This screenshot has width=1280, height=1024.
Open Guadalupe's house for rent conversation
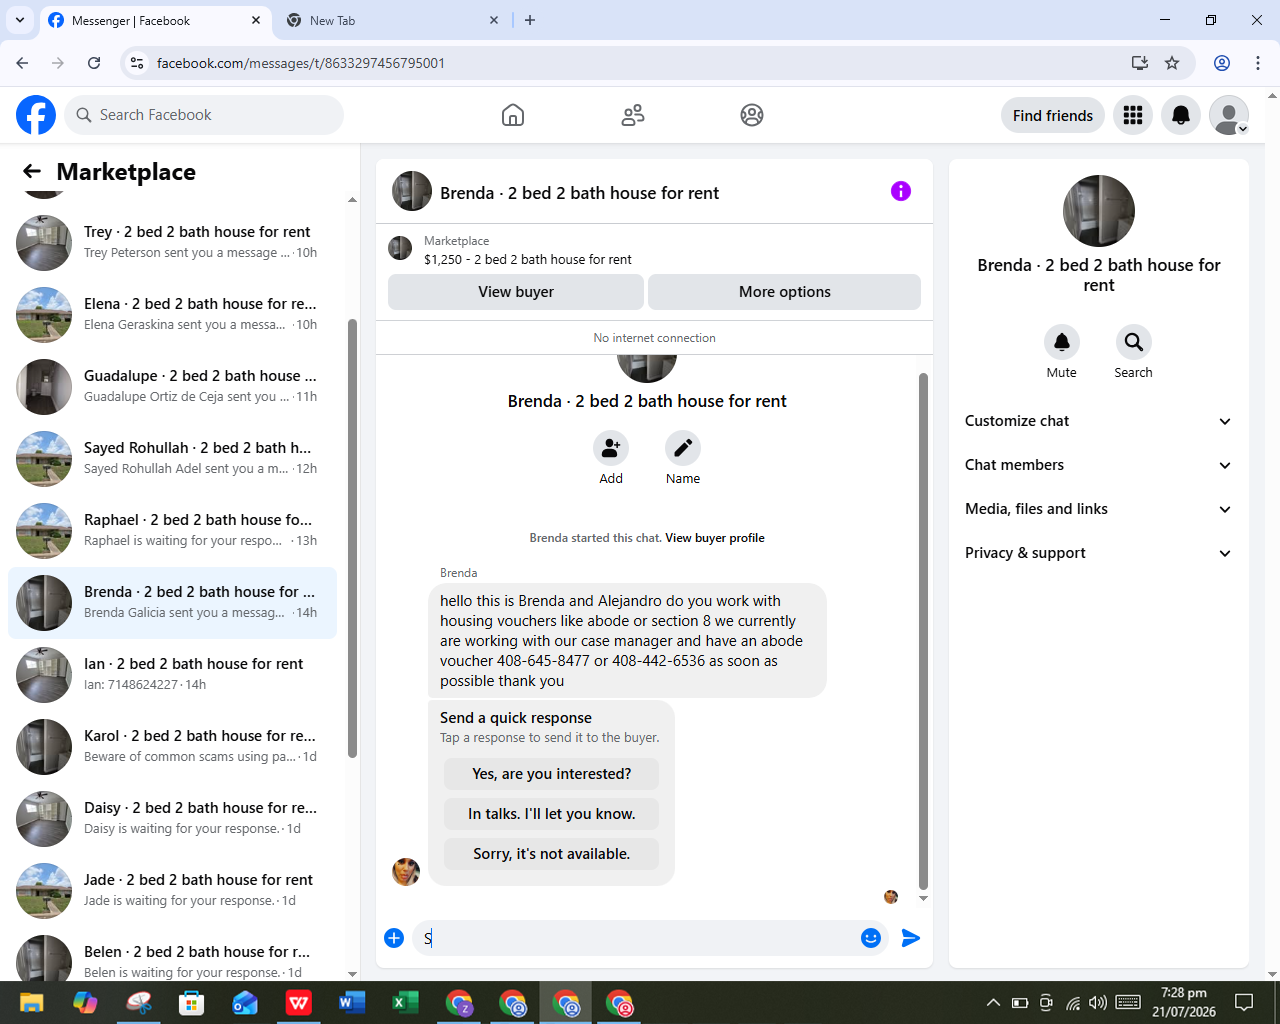(172, 386)
